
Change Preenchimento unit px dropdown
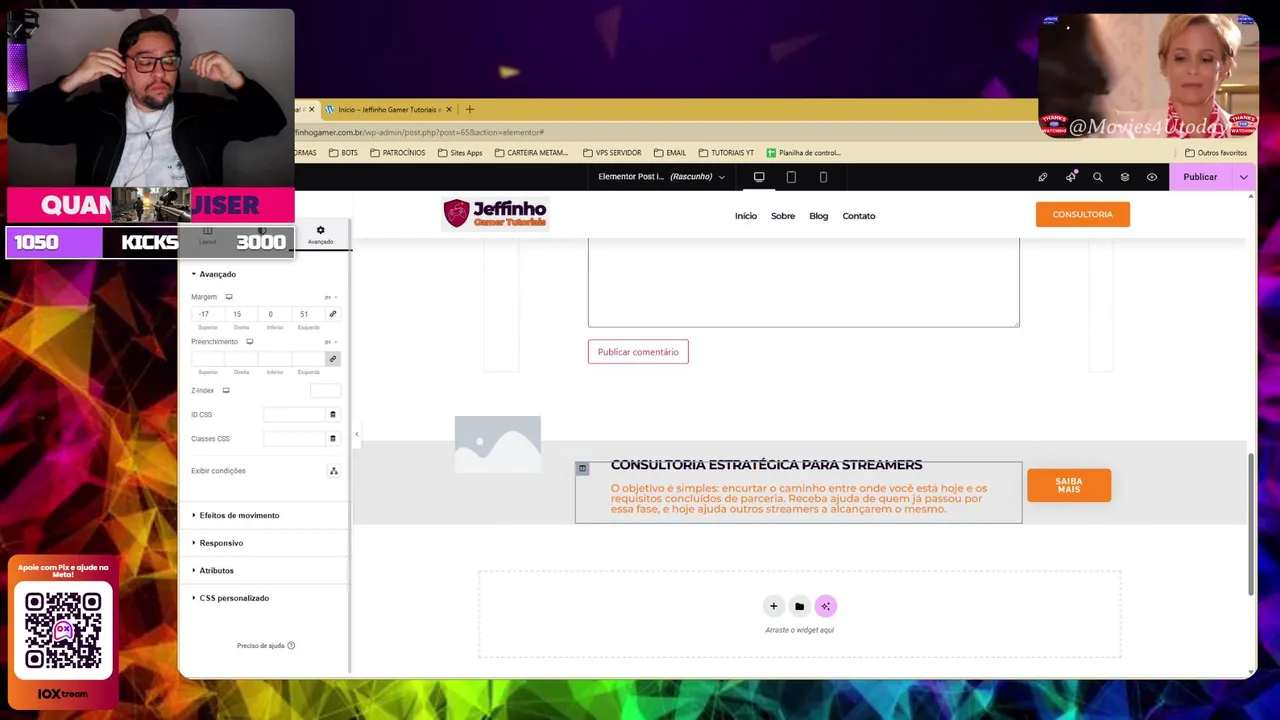pos(330,342)
